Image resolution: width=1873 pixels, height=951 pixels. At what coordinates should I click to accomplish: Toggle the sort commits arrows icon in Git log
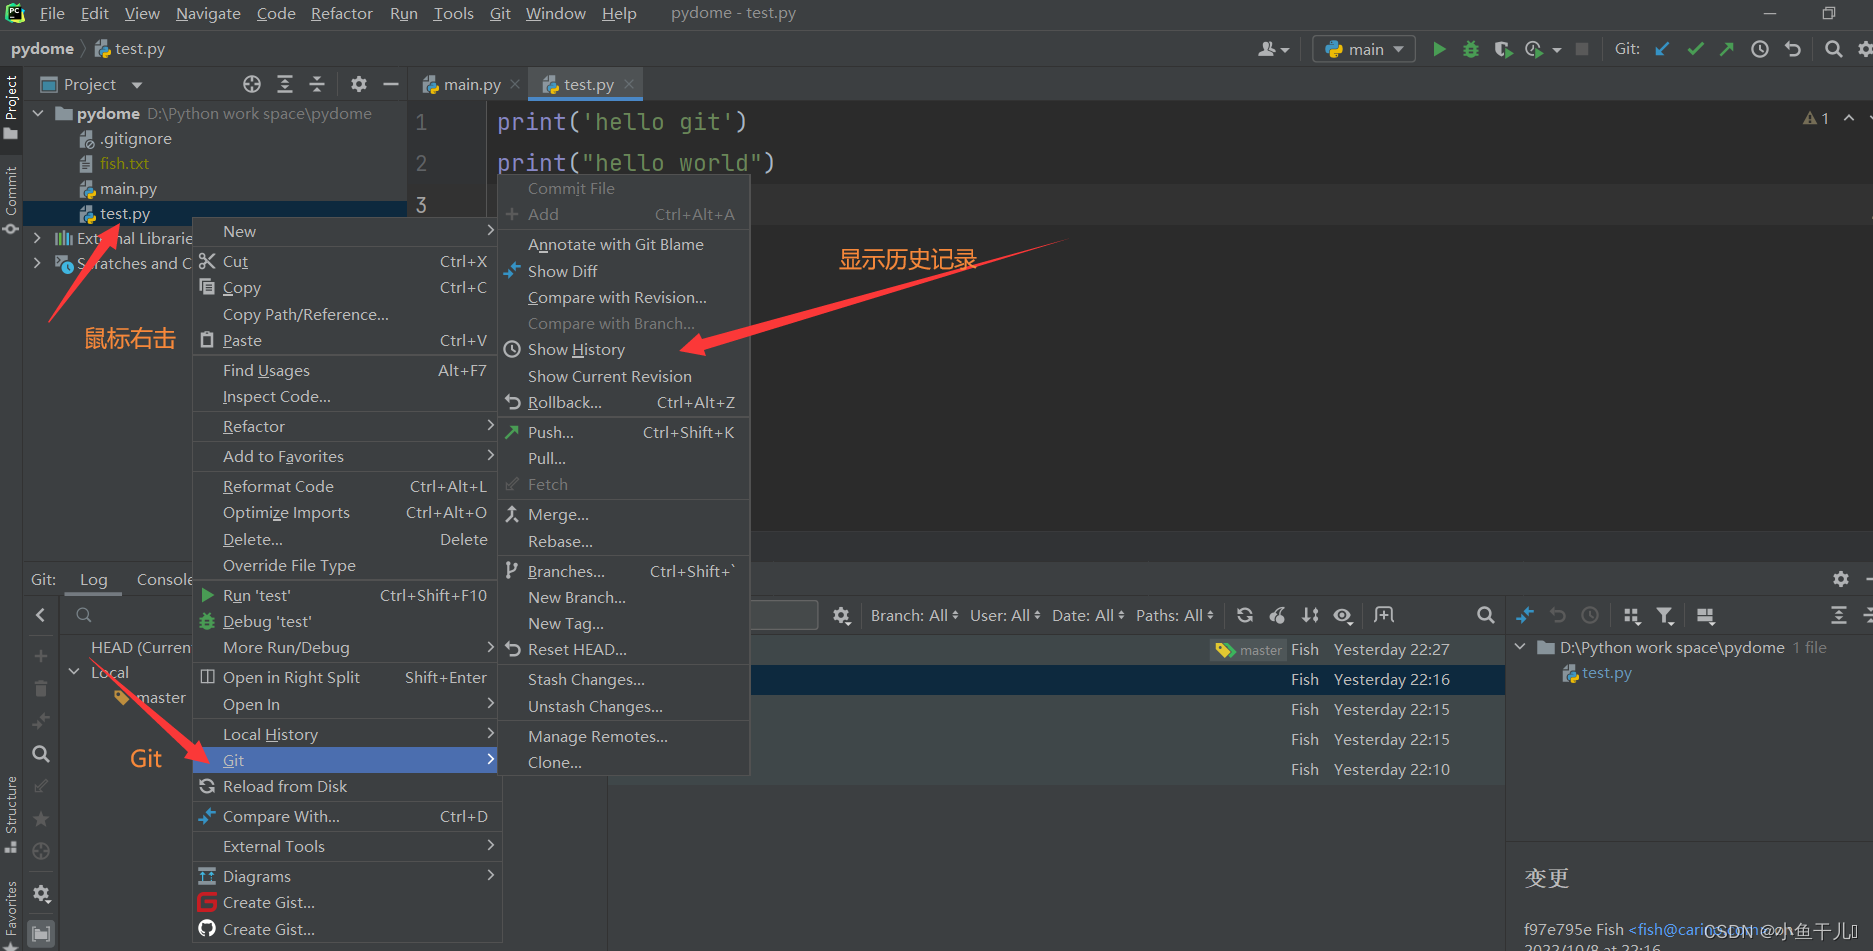click(1310, 615)
